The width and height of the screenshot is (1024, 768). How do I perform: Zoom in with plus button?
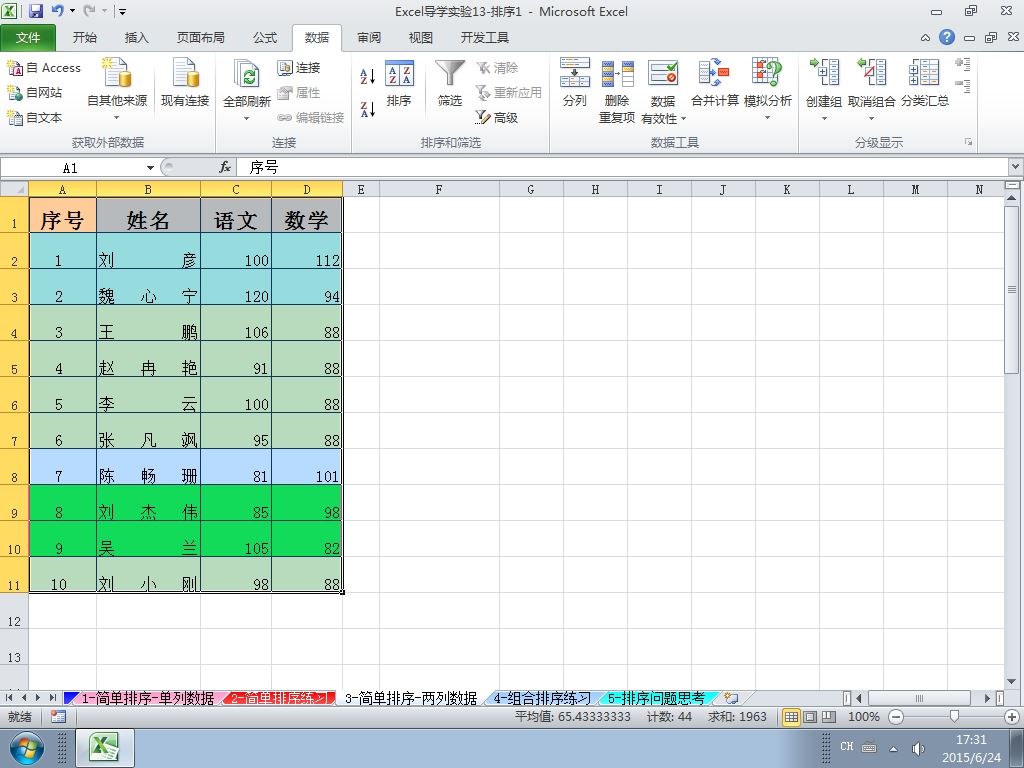(x=1012, y=716)
